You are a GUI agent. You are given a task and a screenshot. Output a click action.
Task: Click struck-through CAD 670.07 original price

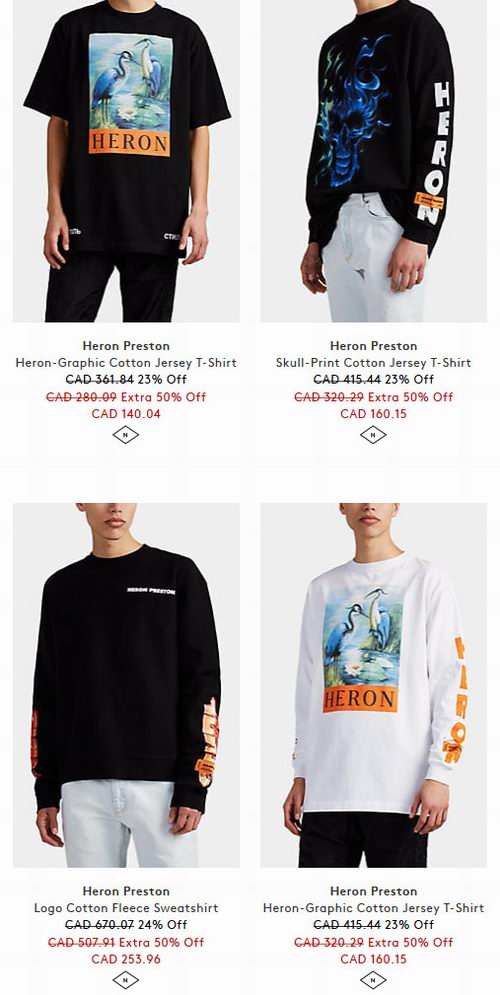tap(100, 925)
